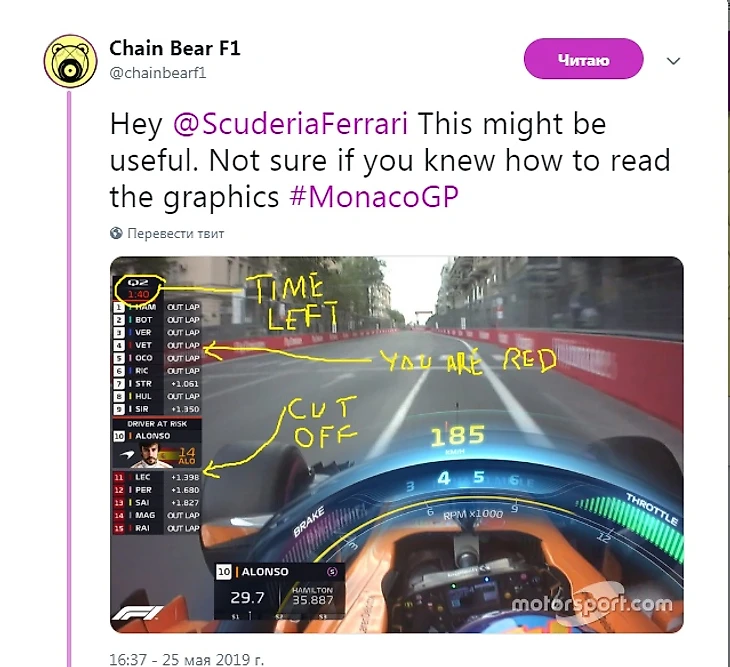Click the Chain Bear F1 display name

click(175, 48)
